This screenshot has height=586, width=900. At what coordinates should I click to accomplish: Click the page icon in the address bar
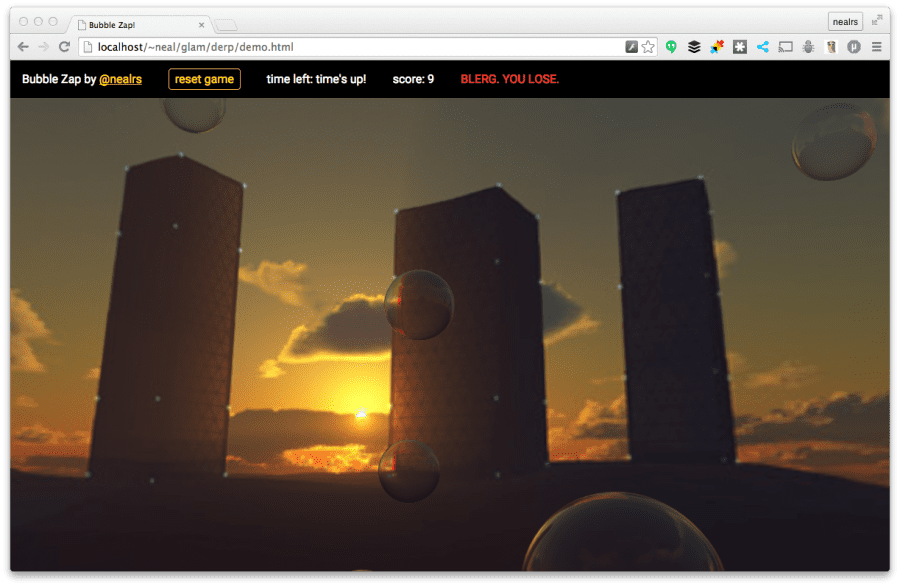click(x=88, y=47)
